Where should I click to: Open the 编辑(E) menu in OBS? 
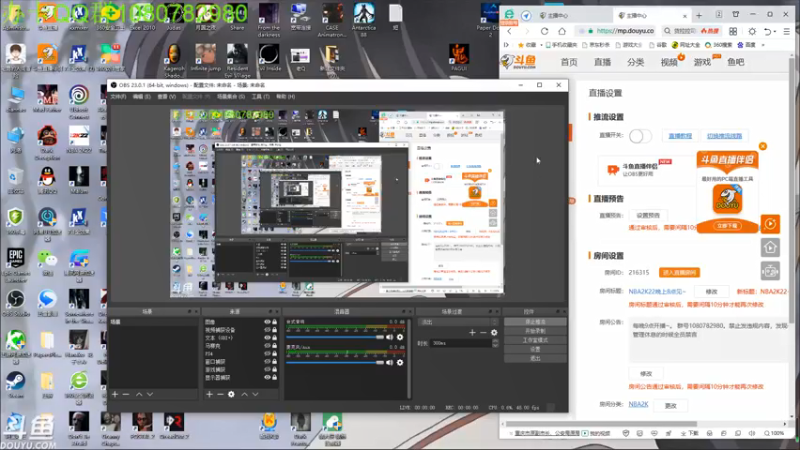142,96
